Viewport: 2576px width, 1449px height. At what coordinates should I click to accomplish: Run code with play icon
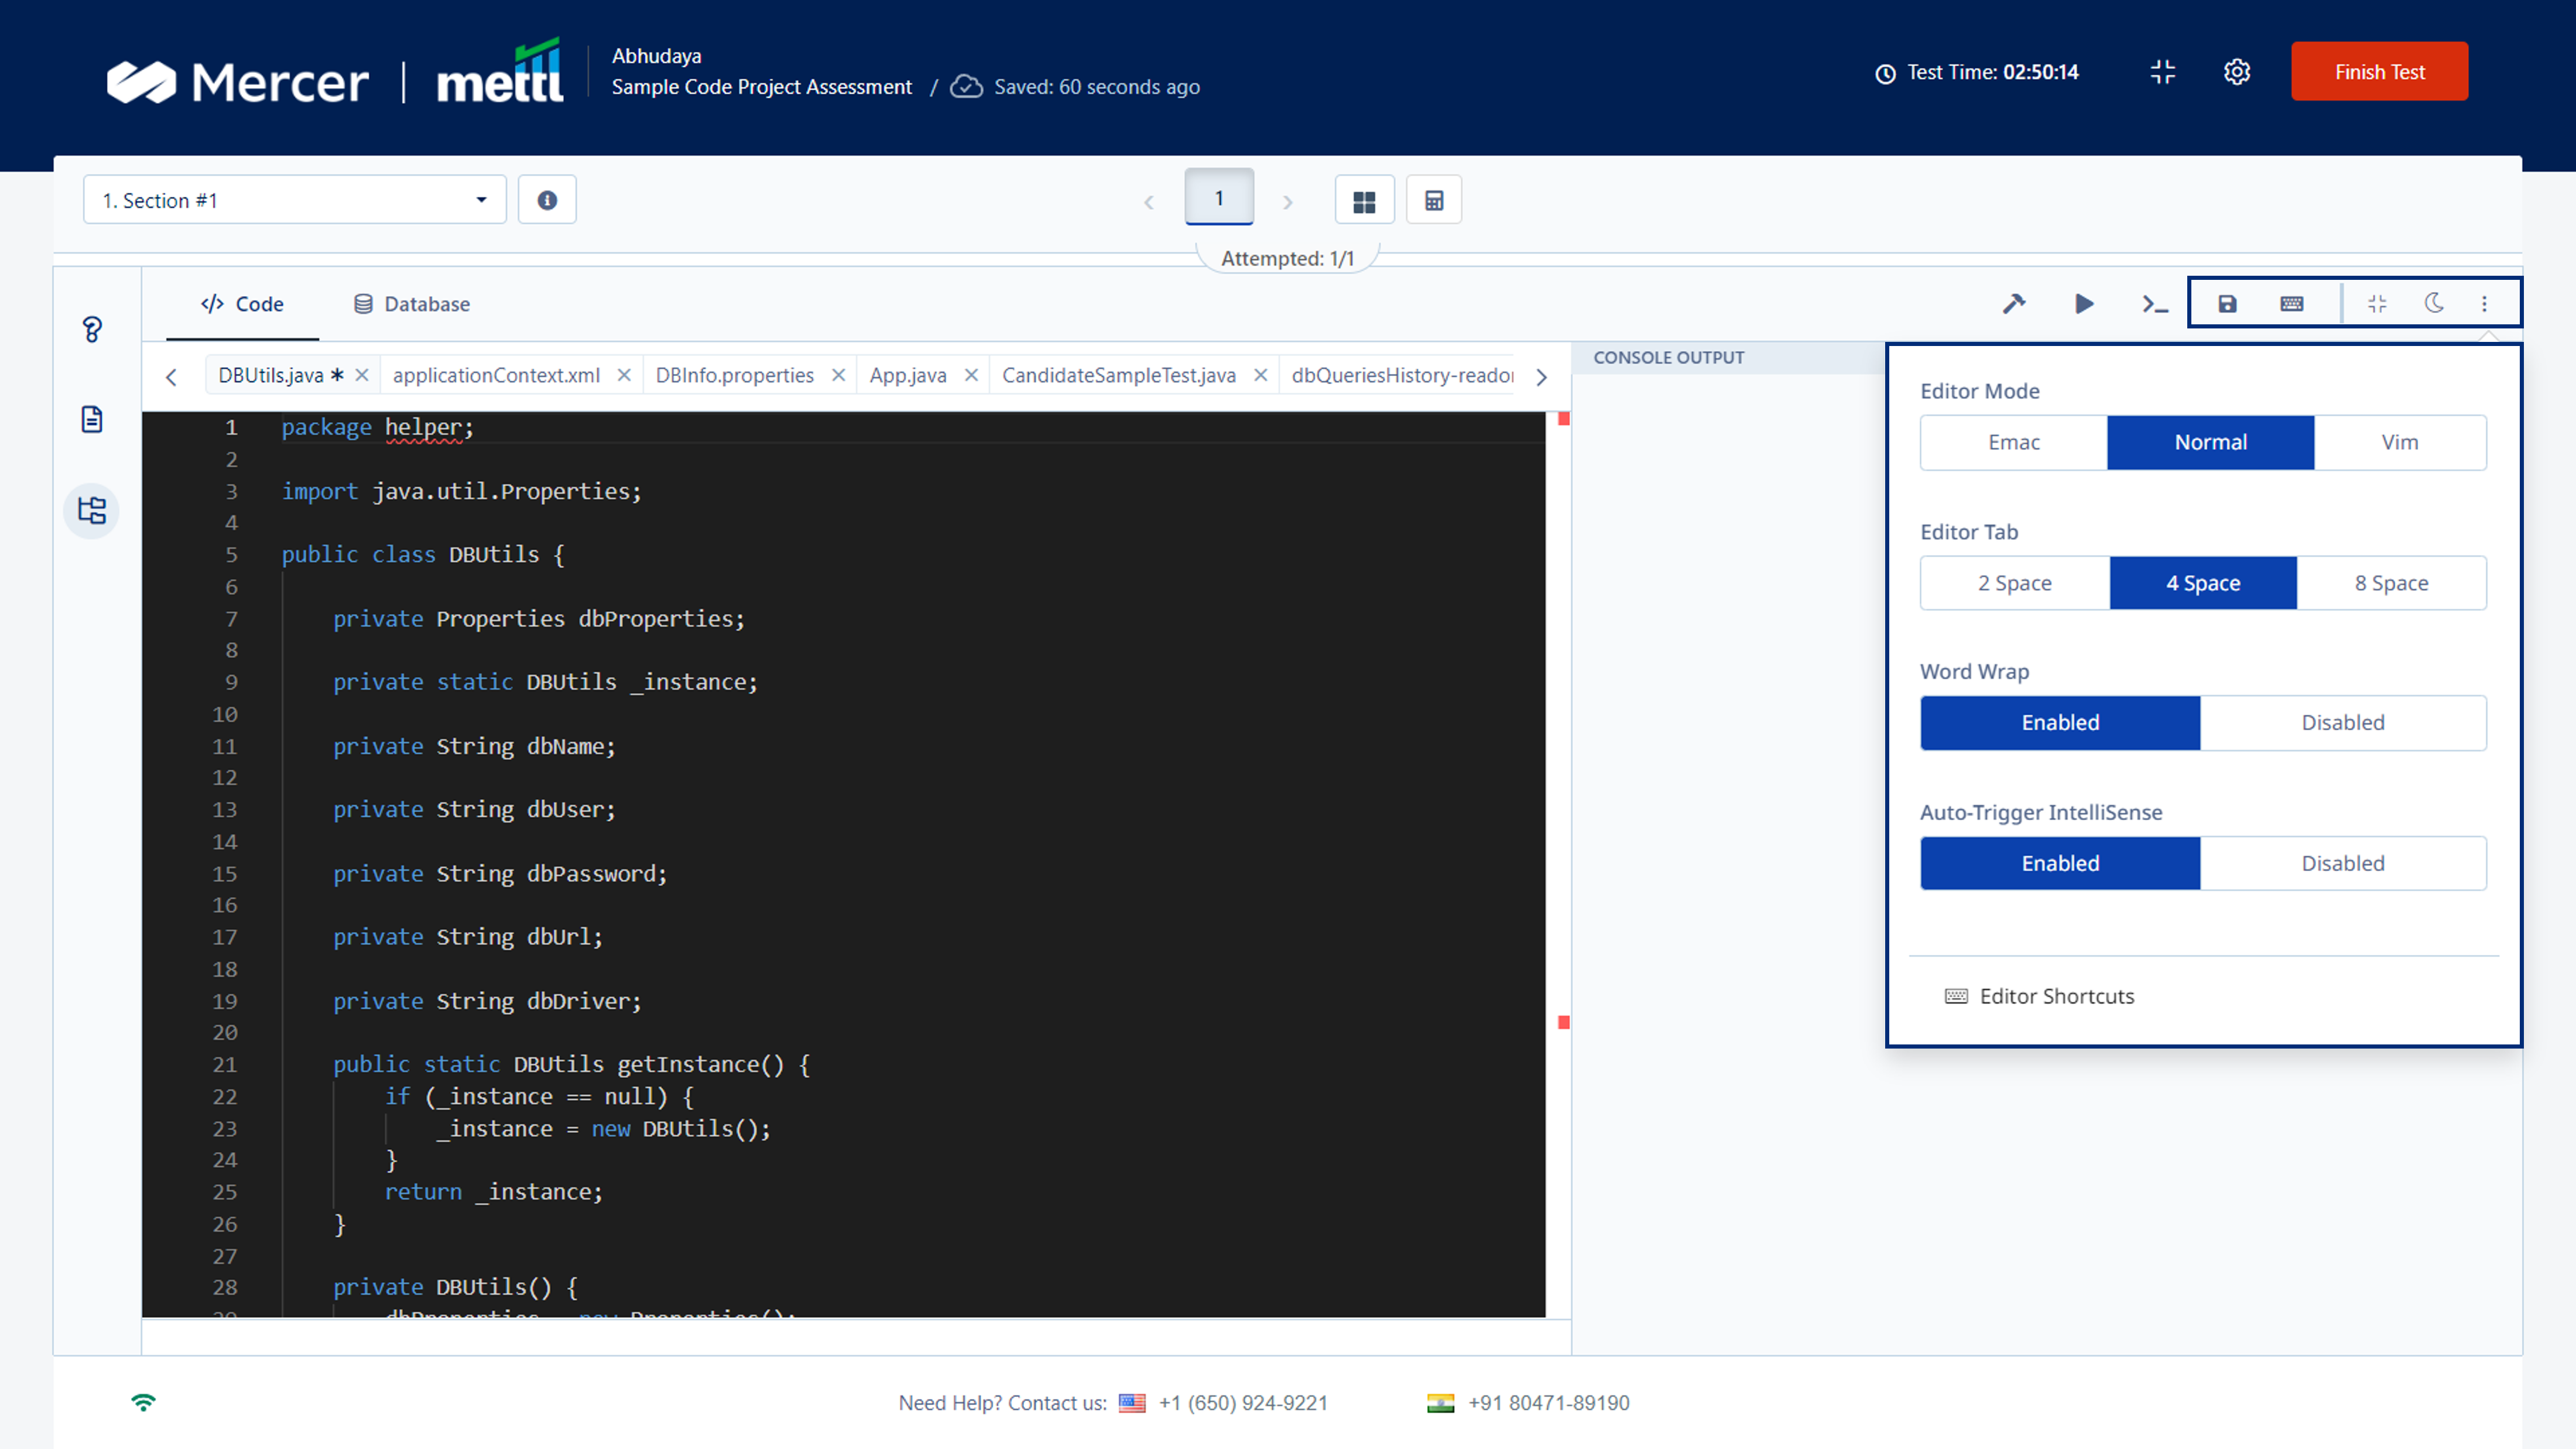2084,304
